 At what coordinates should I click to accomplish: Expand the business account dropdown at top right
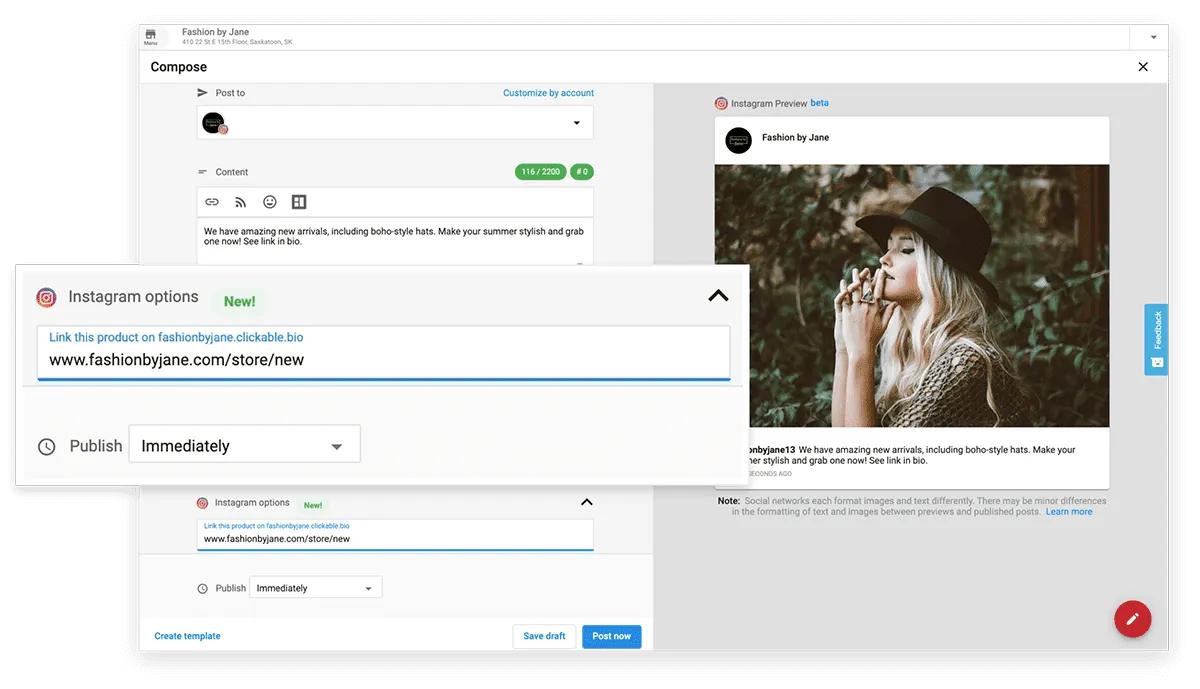click(1153, 37)
